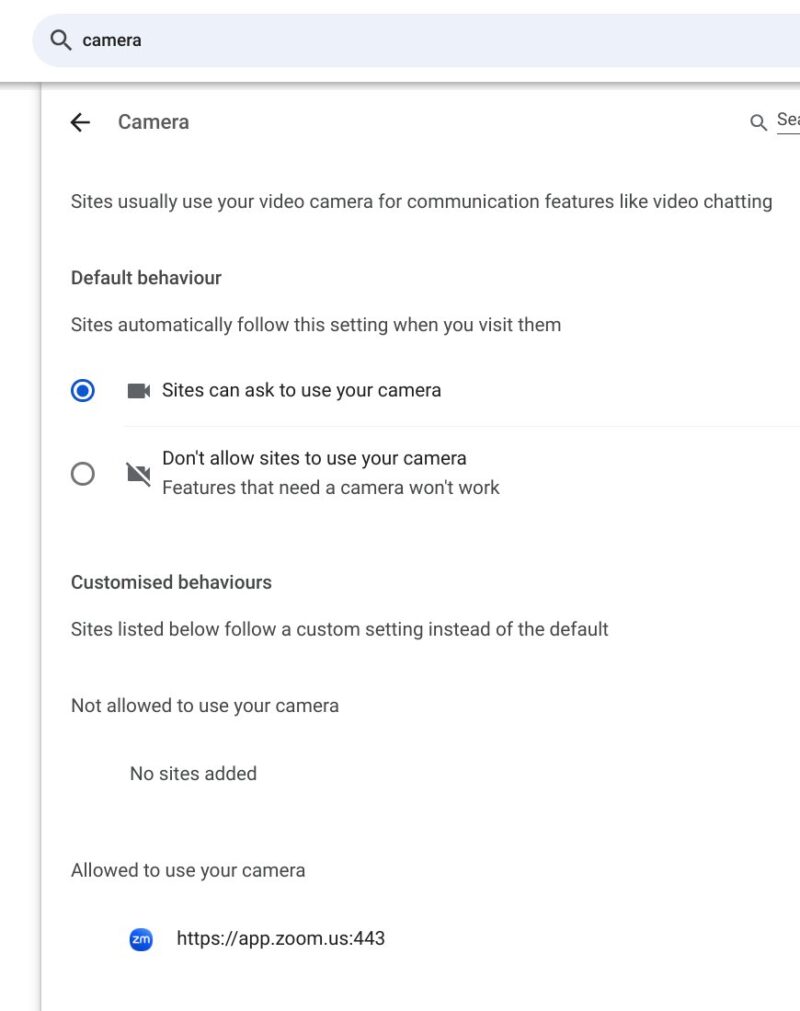
Task: Open settings search via the top-right magnifier icon
Action: coord(758,121)
